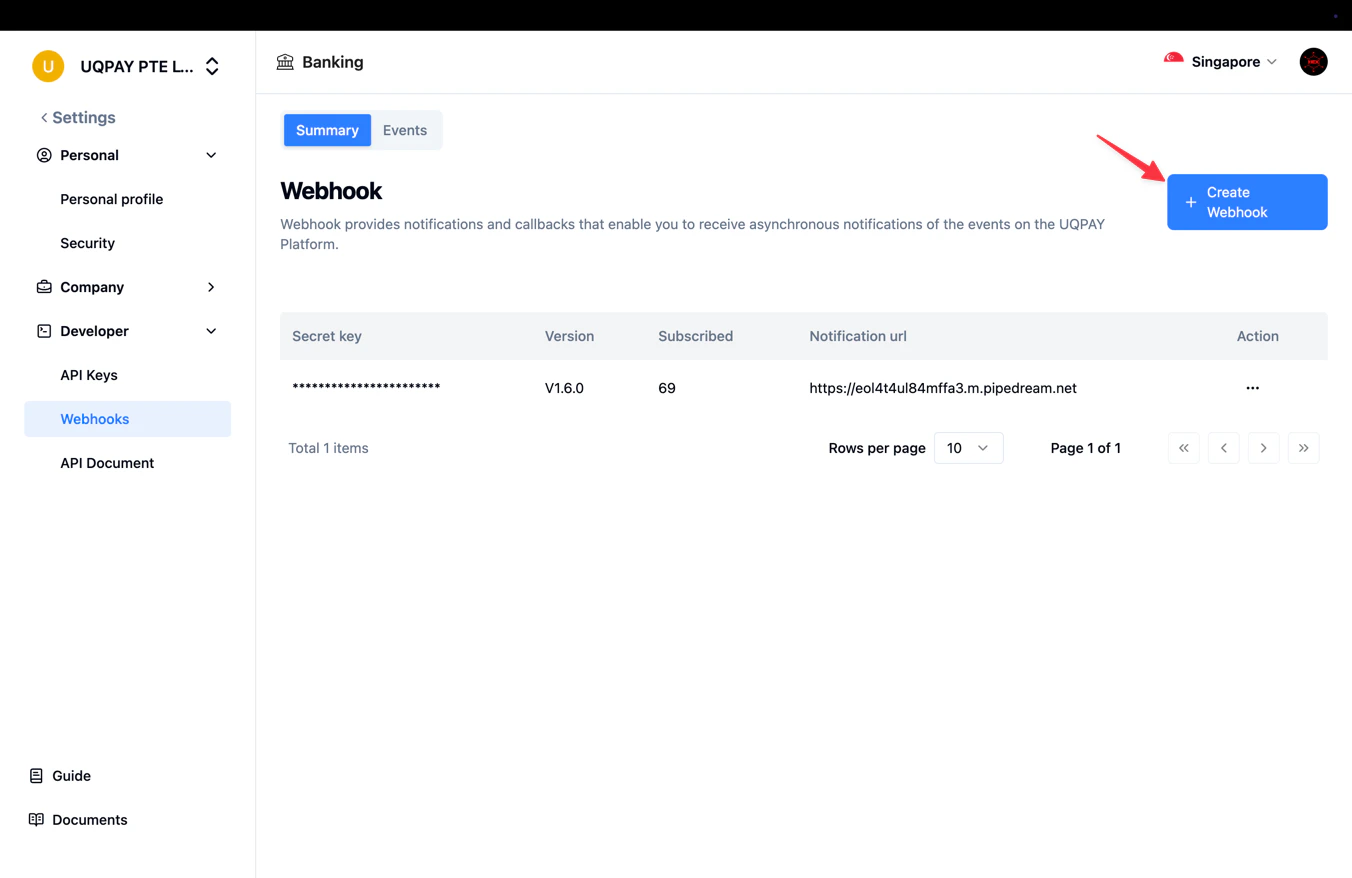
Task: Click the Documents icon in the sidebar
Action: point(35,819)
